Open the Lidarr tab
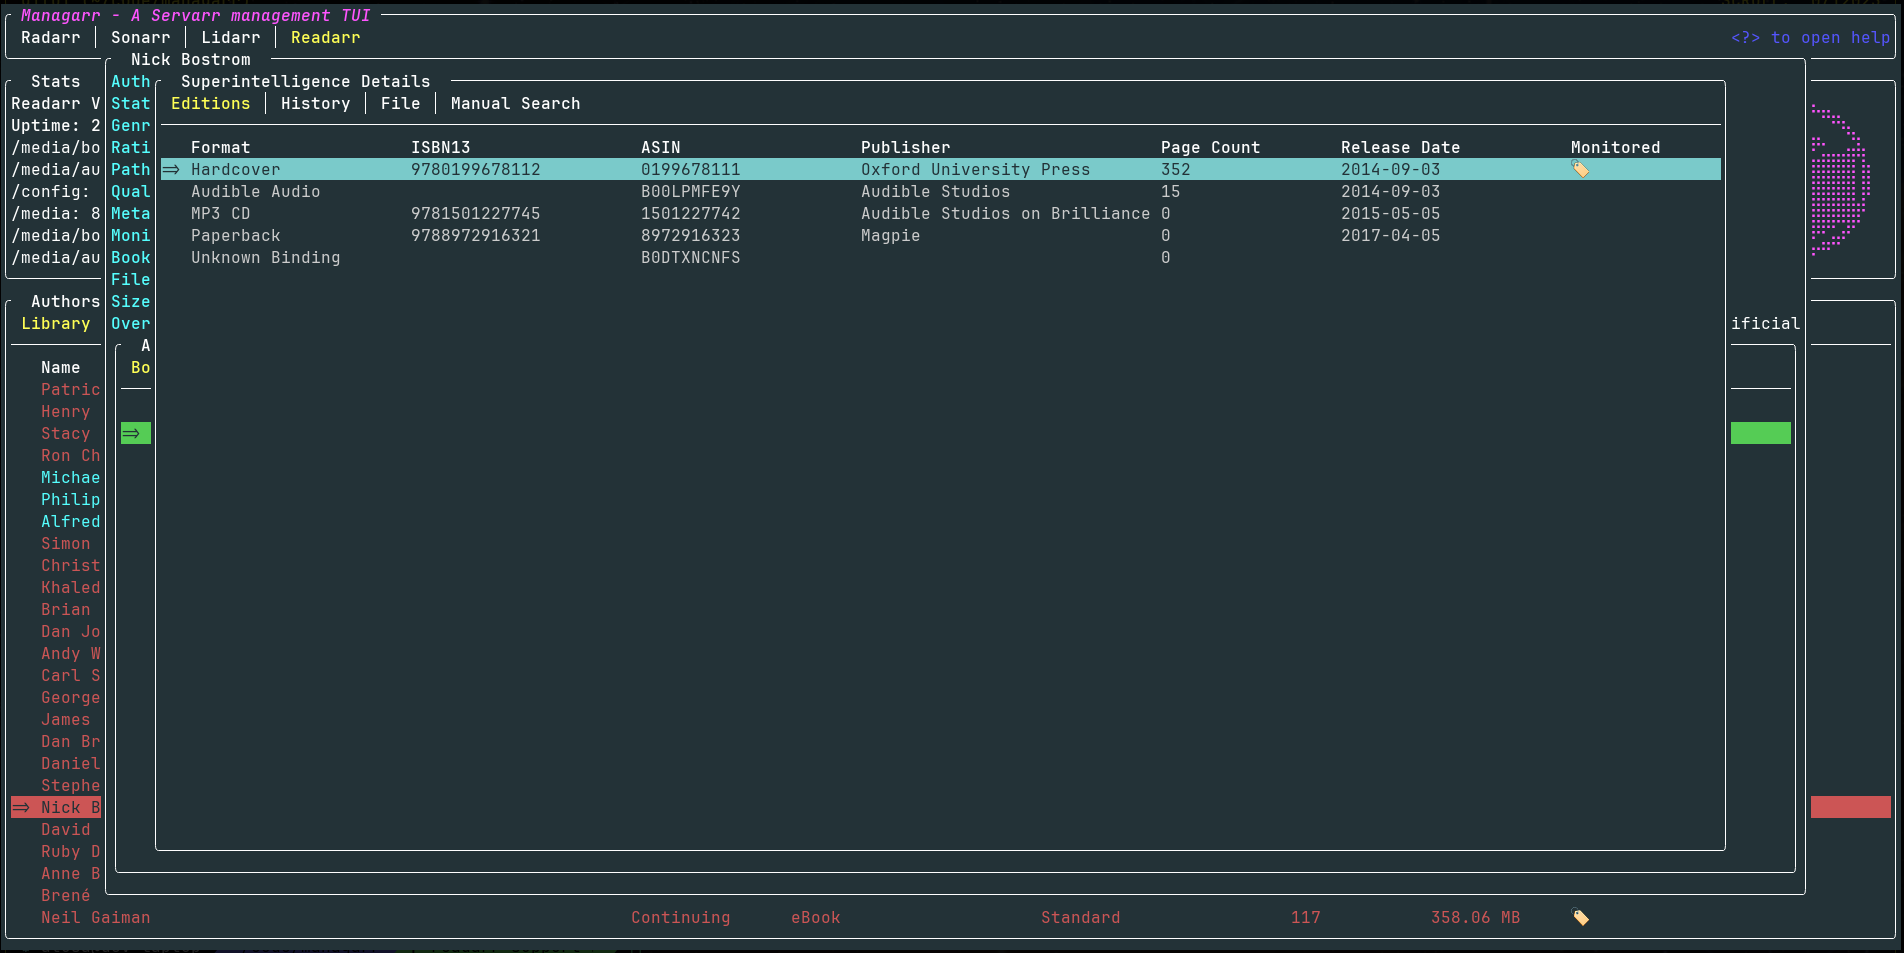Screen dimensions: 1904x953 (x=230, y=37)
